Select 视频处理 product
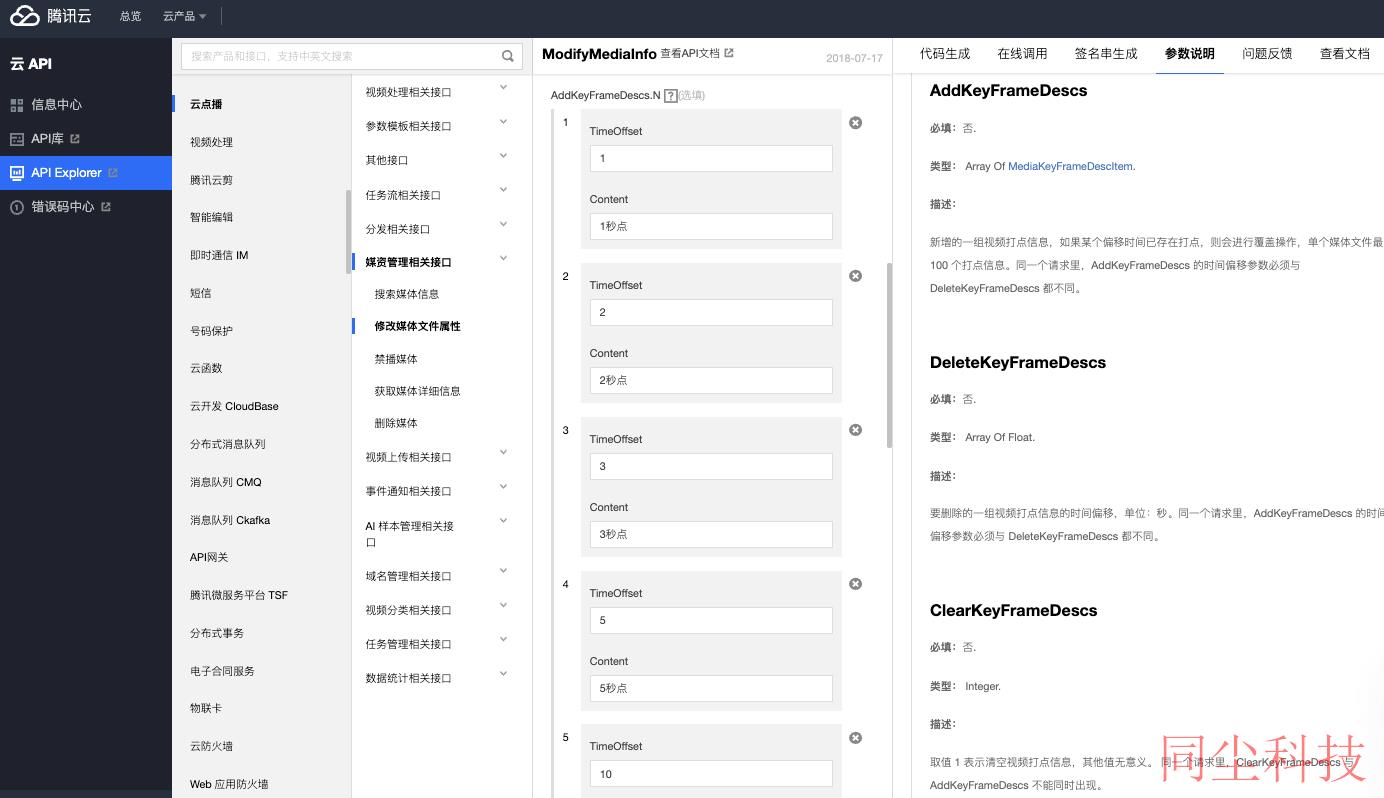This screenshot has width=1384, height=798. pyautogui.click(x=211, y=142)
